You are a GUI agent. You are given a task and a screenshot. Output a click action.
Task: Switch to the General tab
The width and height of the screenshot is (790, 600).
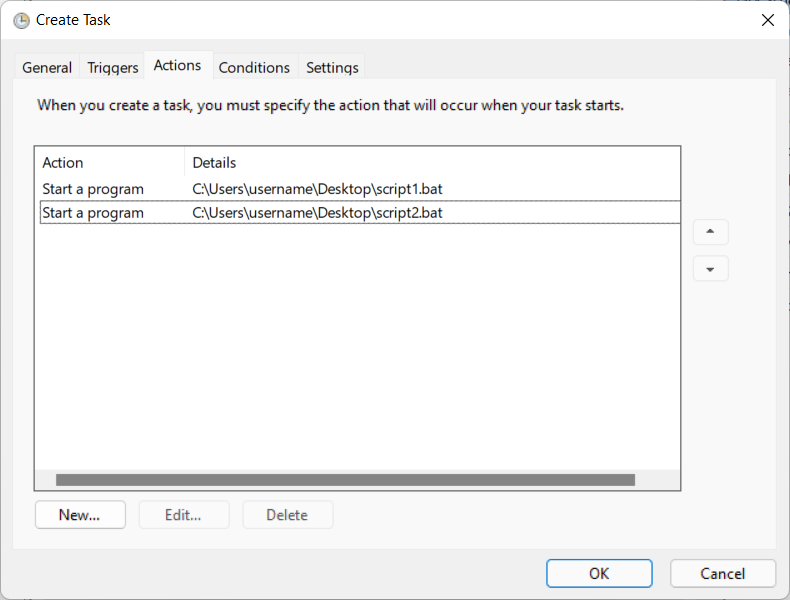click(x=47, y=67)
